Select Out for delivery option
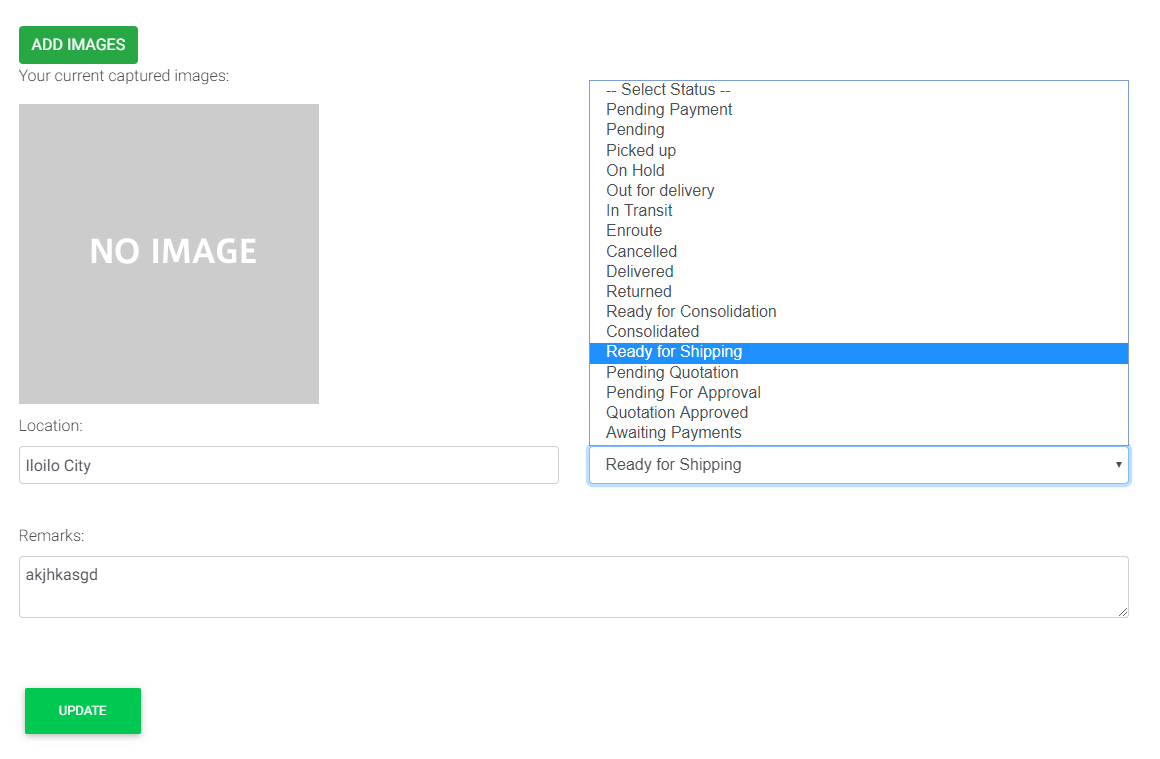Image resolution: width=1160 pixels, height=759 pixels. tap(859, 190)
